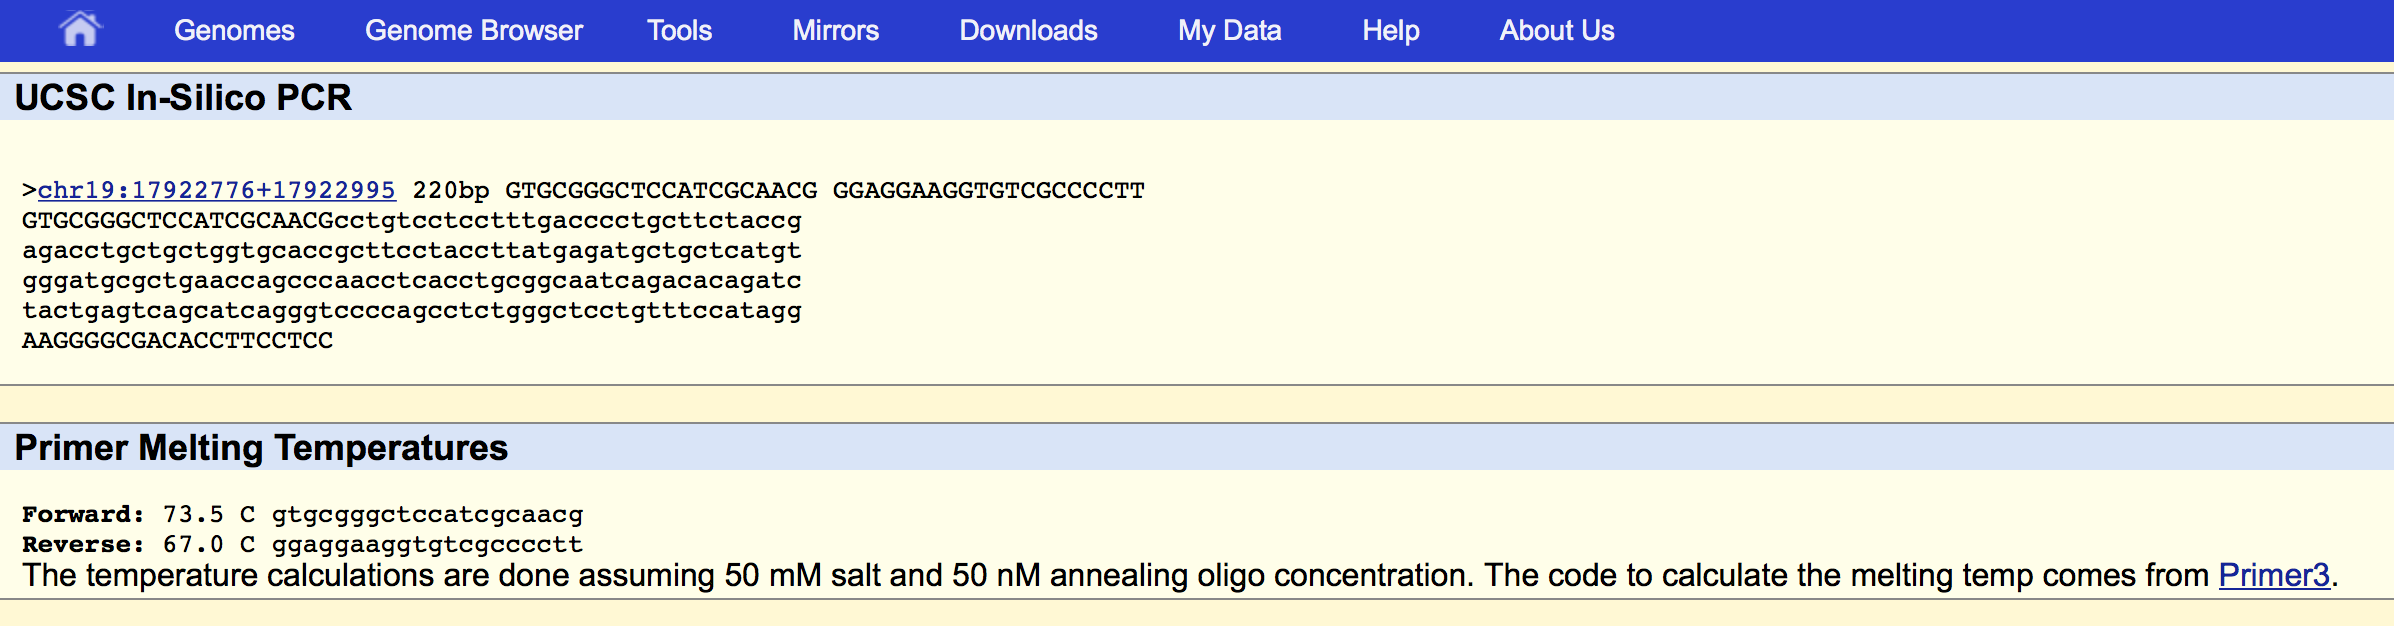Open the Downloads menu
Screen dimensions: 2394x626
[1028, 31]
